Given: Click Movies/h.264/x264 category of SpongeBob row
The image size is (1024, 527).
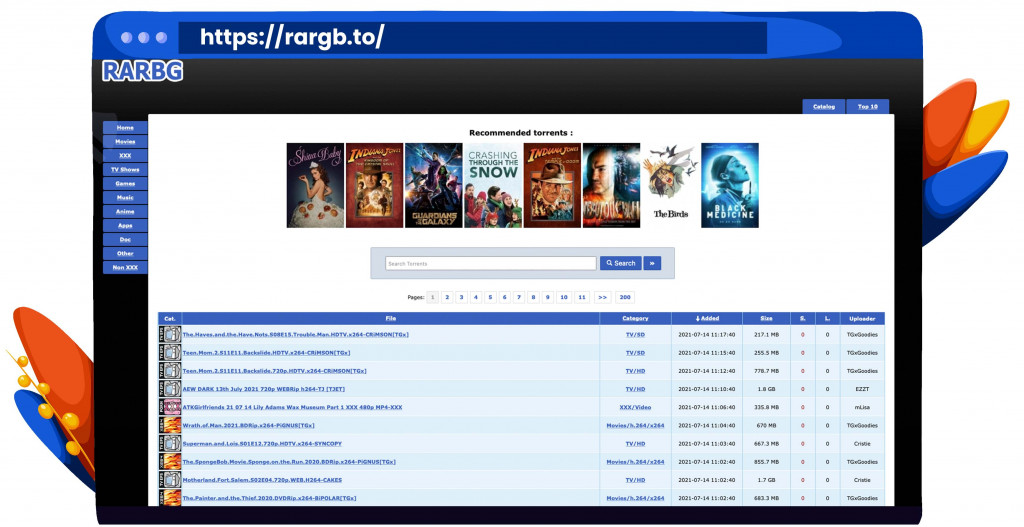Looking at the screenshot, I should point(635,462).
